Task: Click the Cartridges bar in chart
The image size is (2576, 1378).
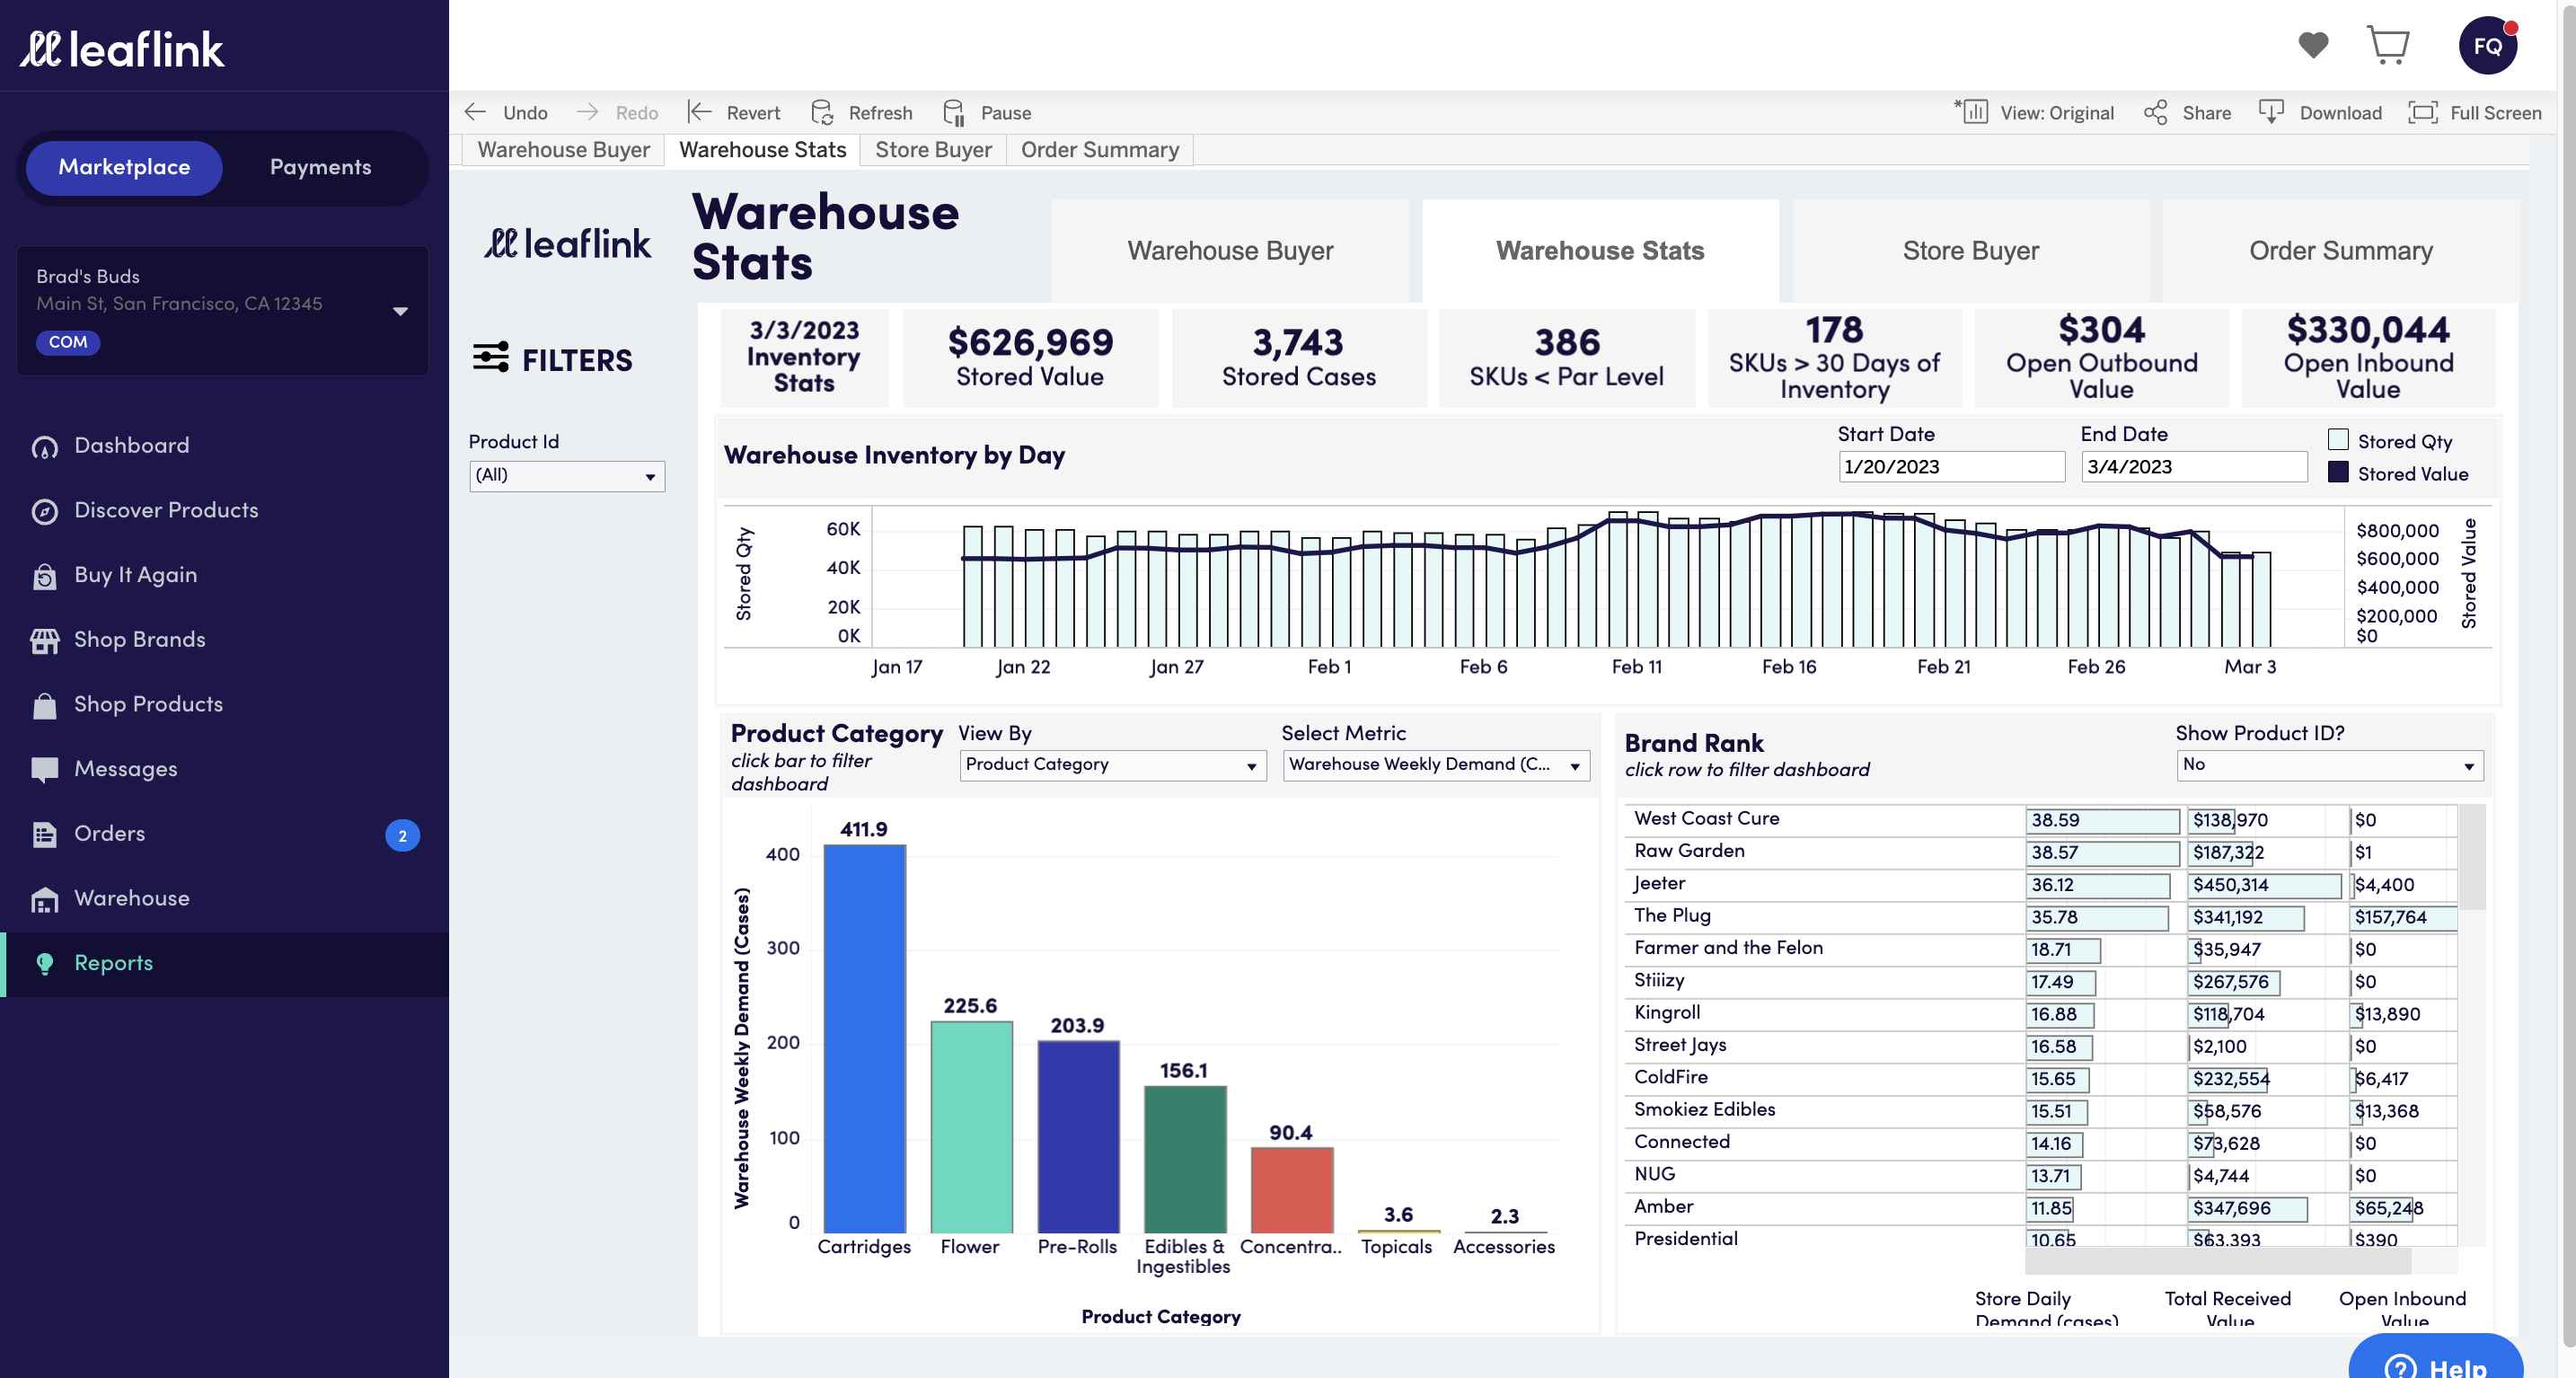Action: pos(864,1038)
